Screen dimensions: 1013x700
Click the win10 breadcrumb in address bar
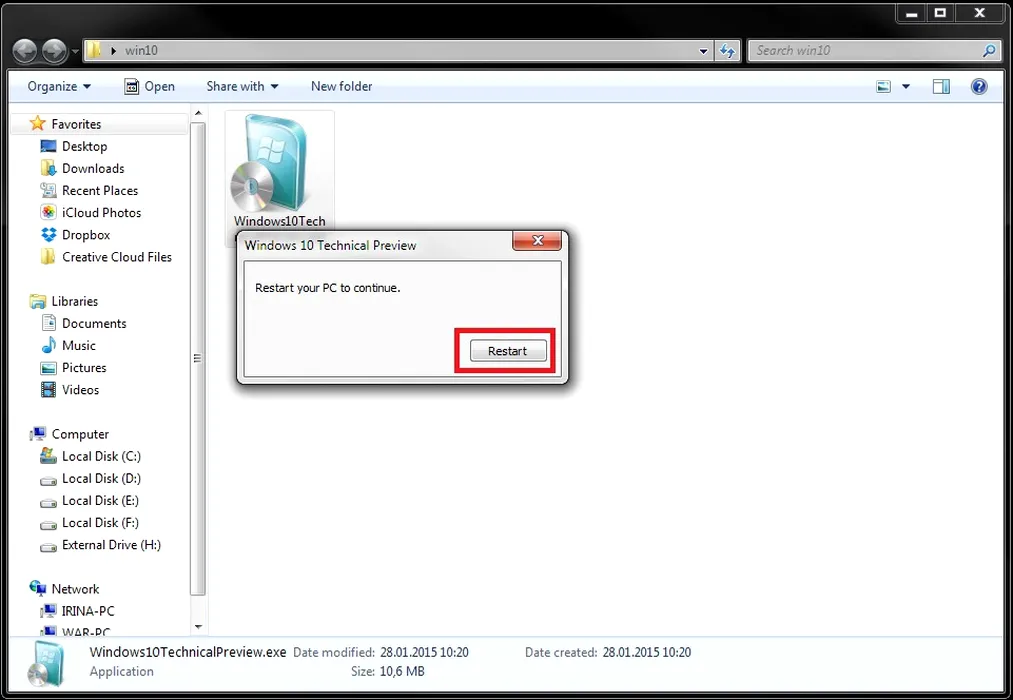141,50
